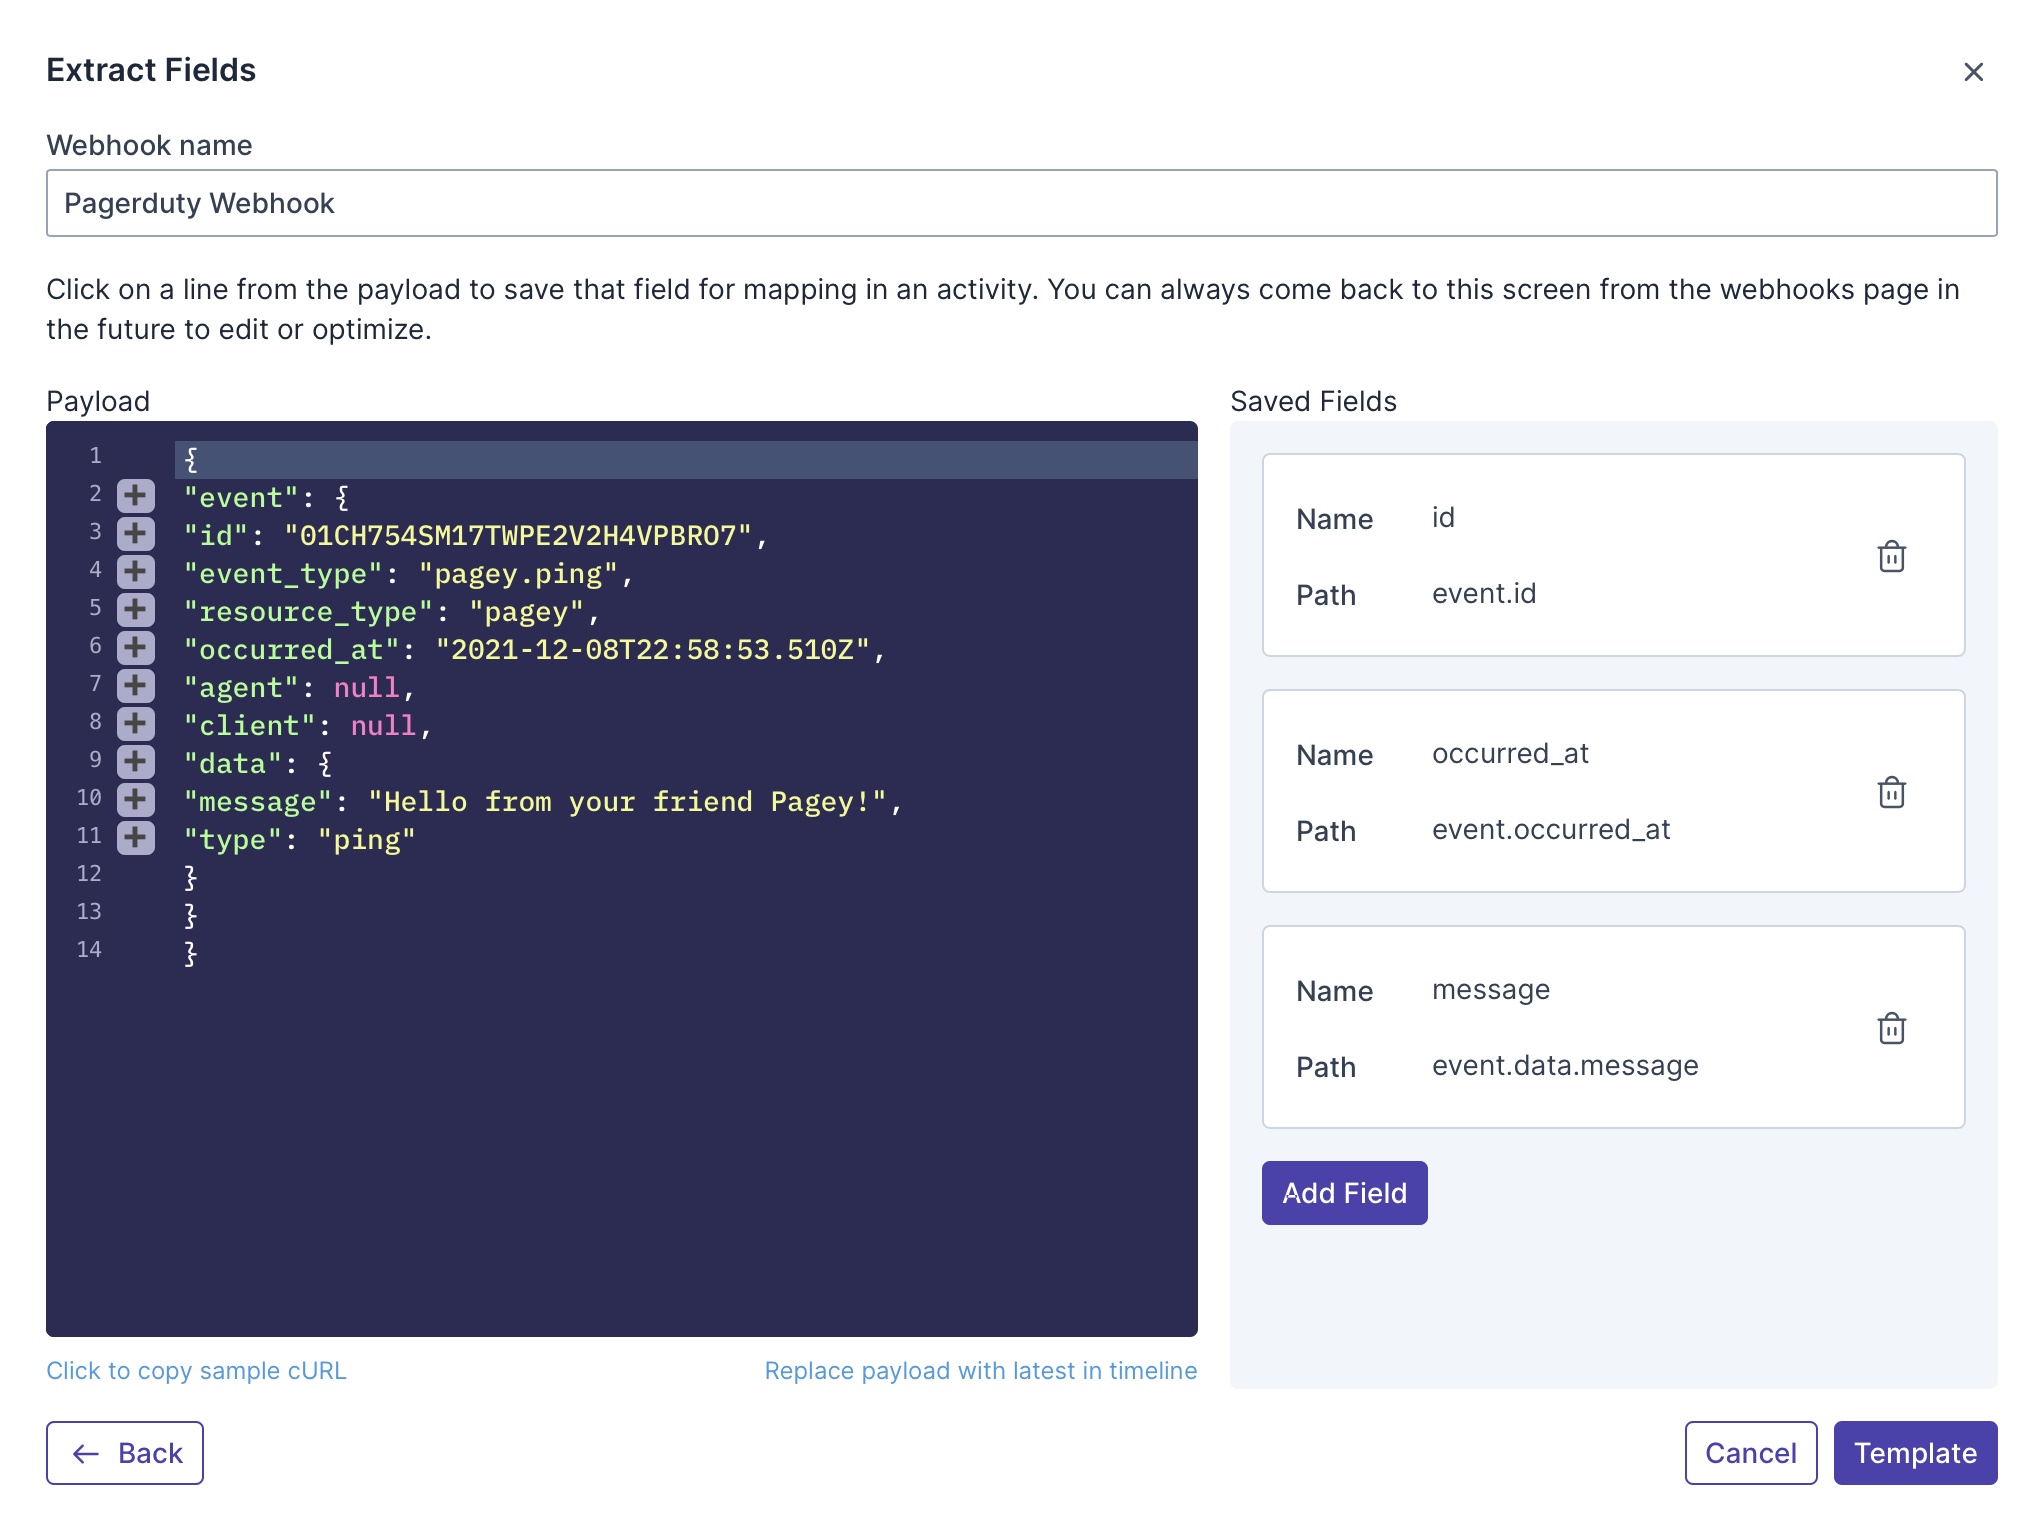Remove the saved "message" field
The width and height of the screenshot is (2040, 1528).
[x=1891, y=1028]
